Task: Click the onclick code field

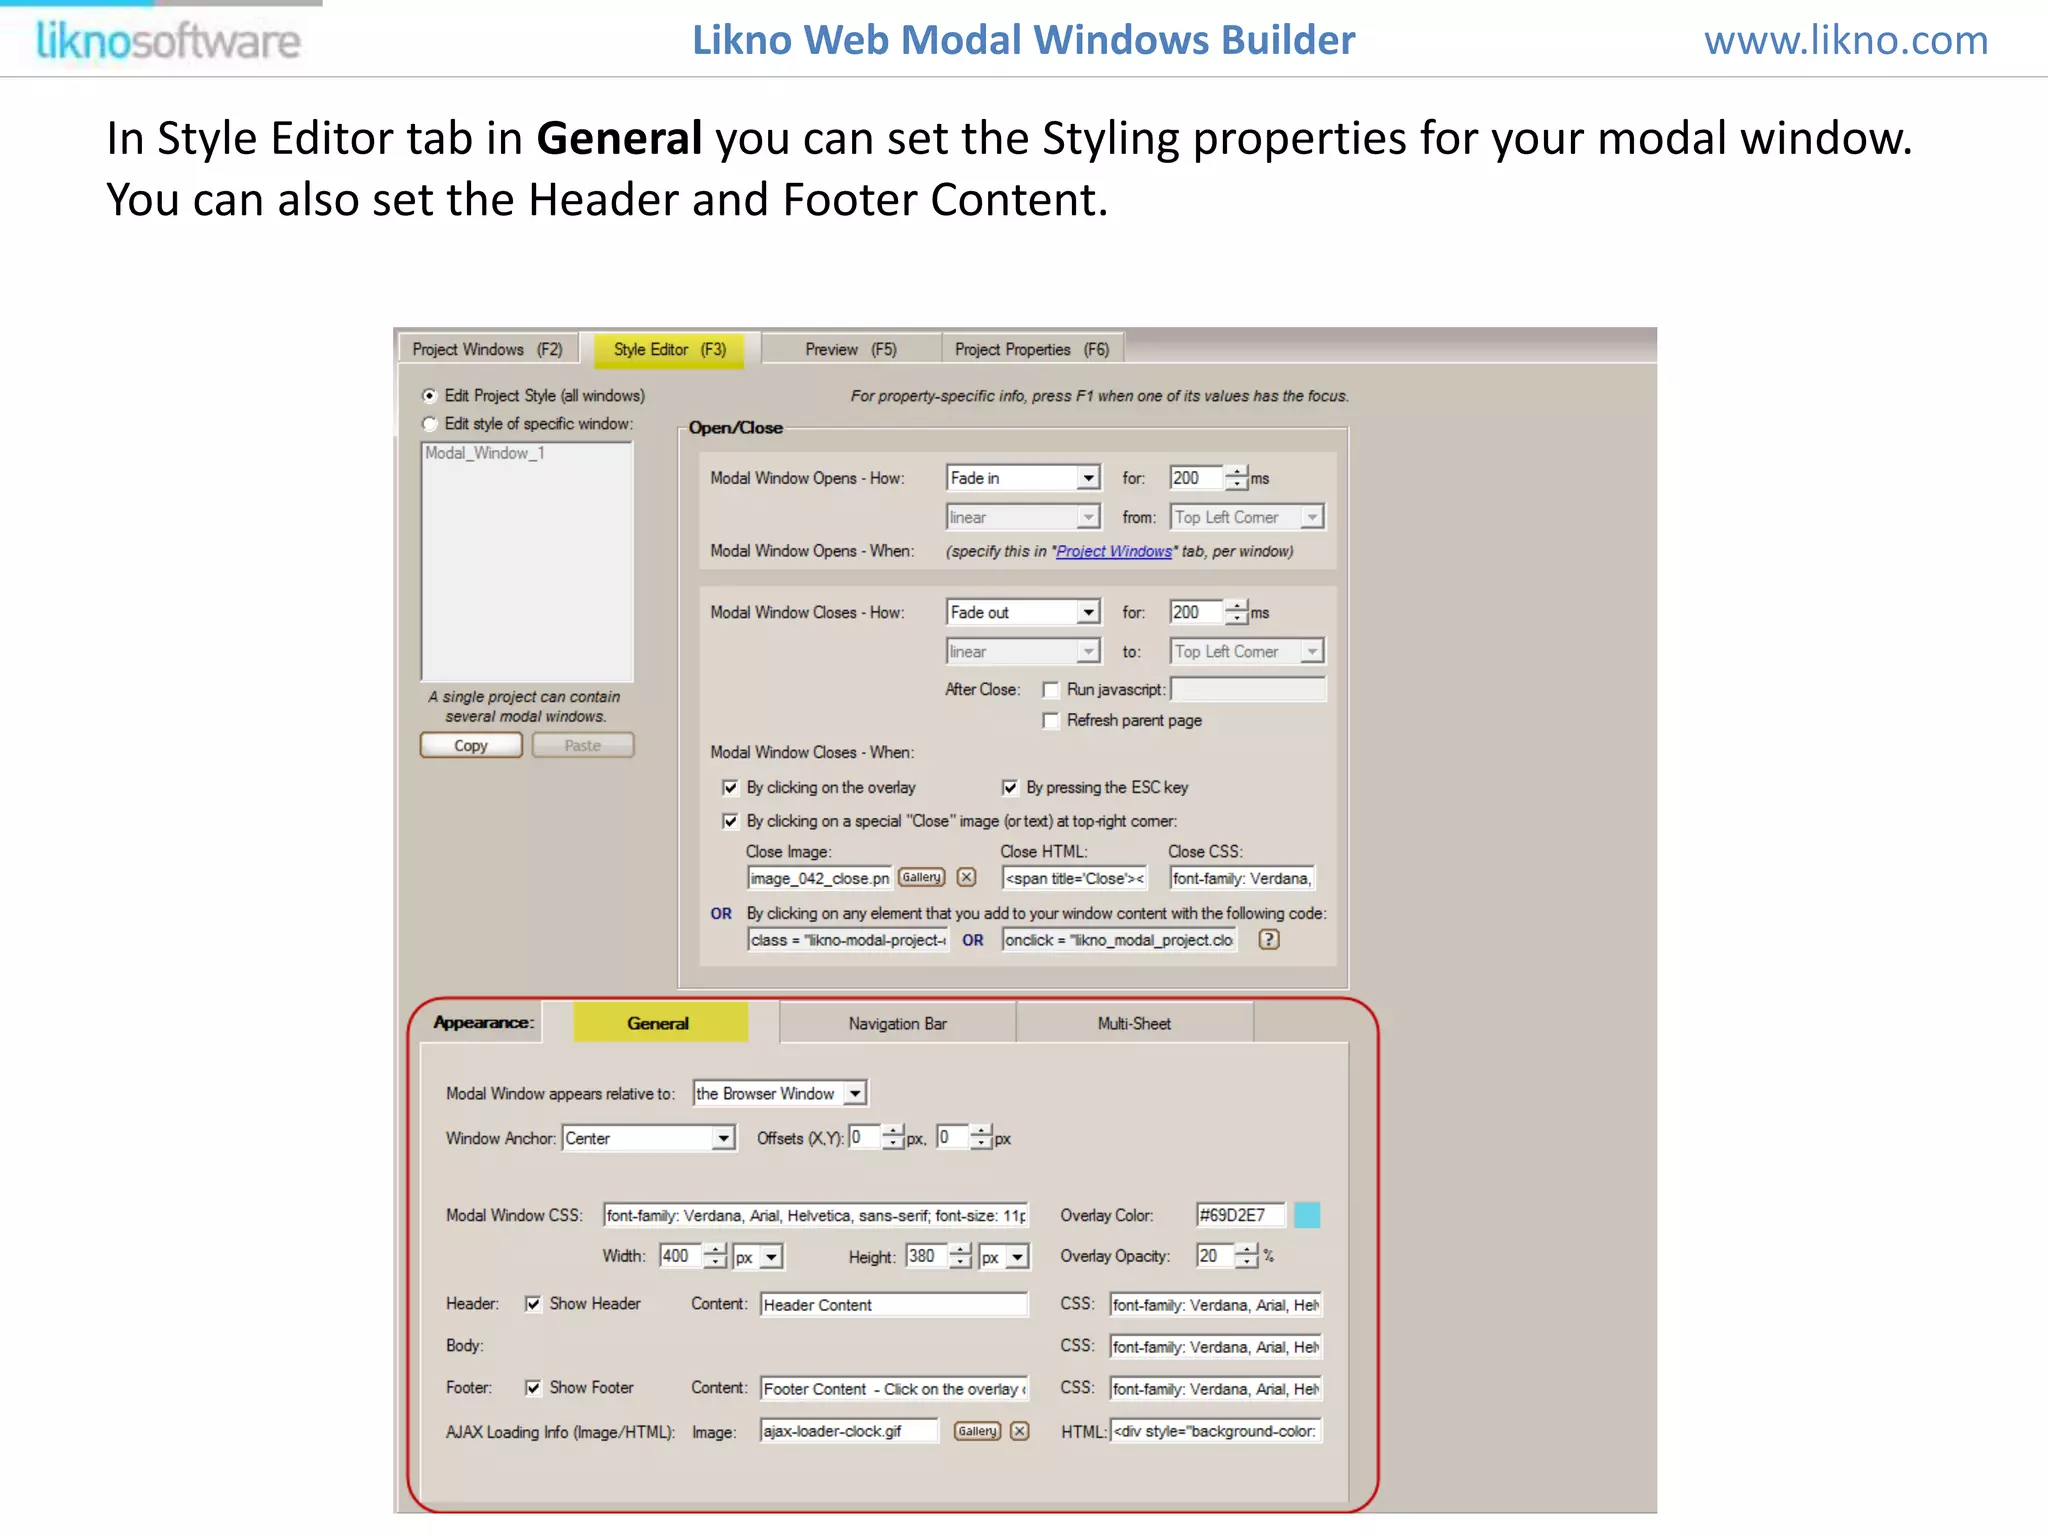Action: coord(1120,940)
